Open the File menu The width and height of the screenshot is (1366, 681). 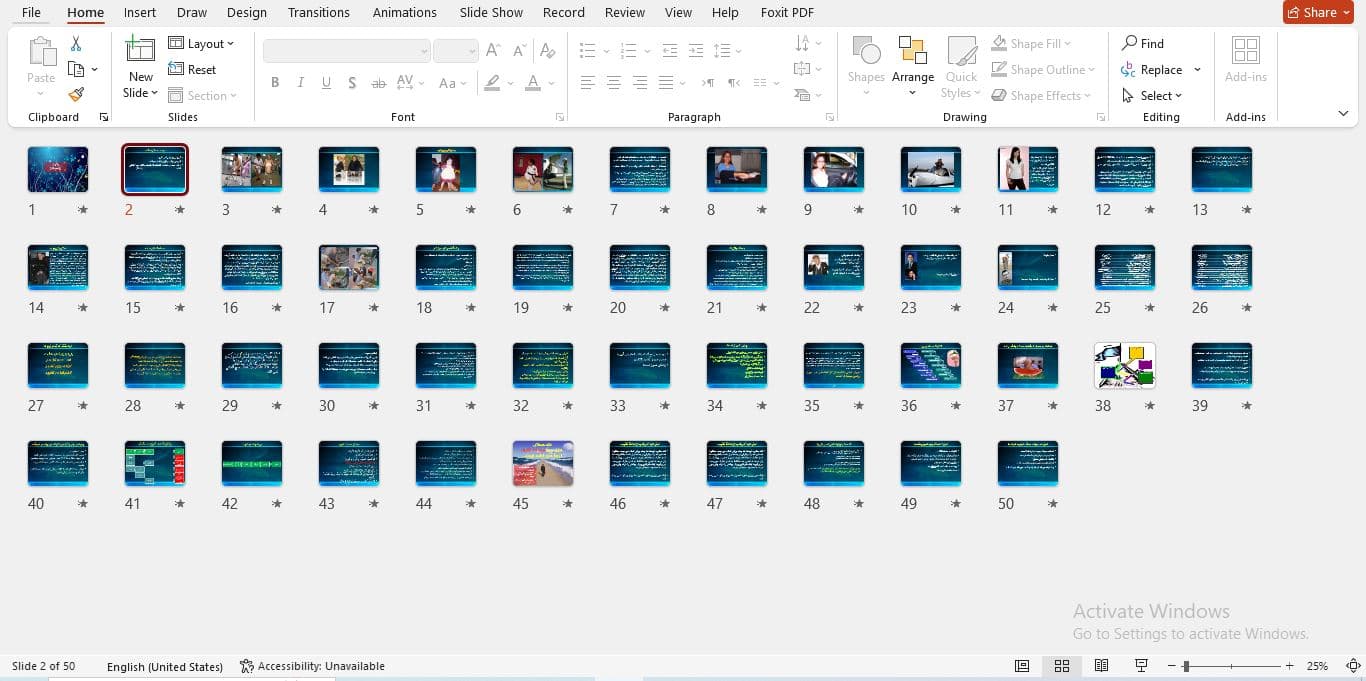pos(31,13)
